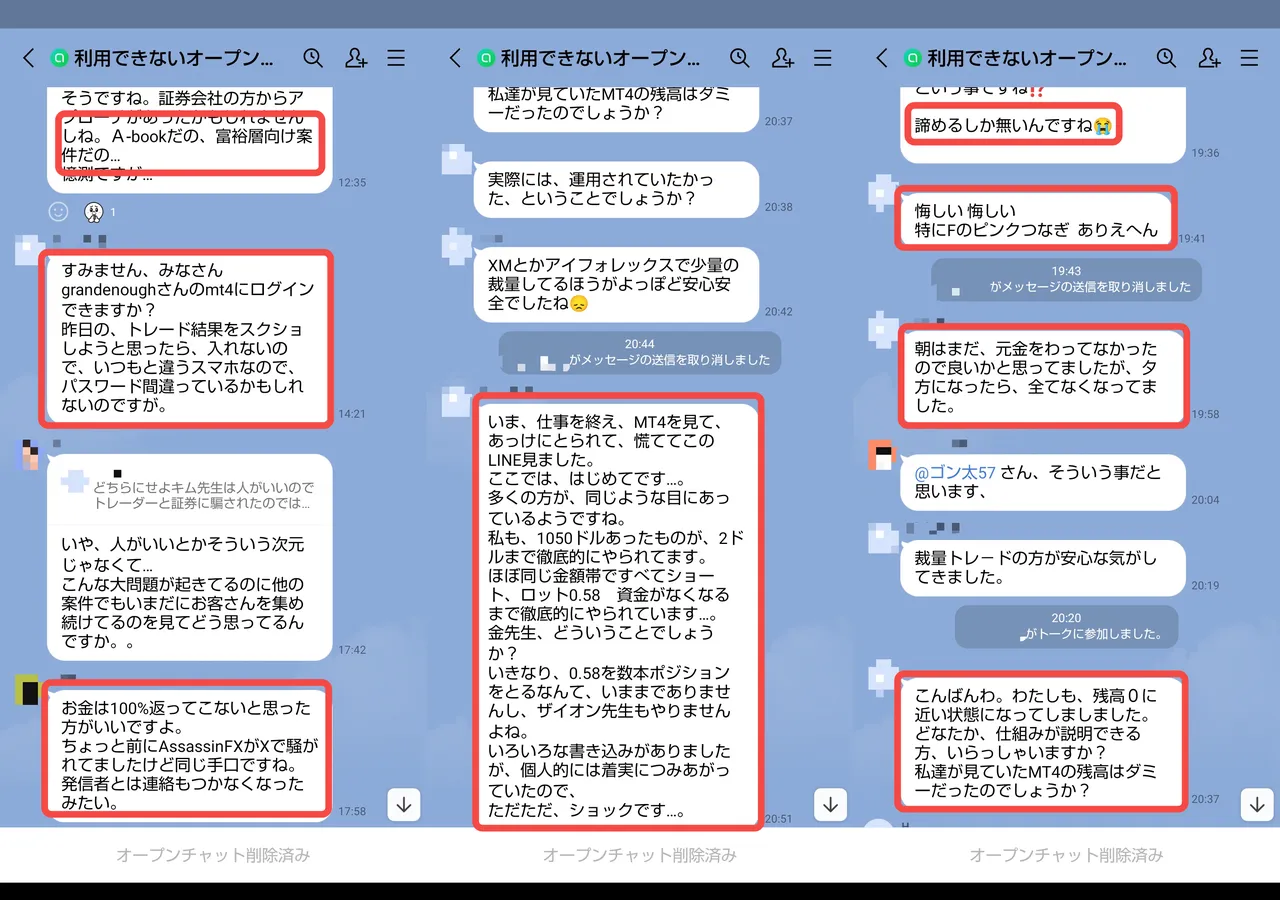1280x900 pixels.
Task: Tap the back arrow in the right screenshot
Action: (x=881, y=58)
